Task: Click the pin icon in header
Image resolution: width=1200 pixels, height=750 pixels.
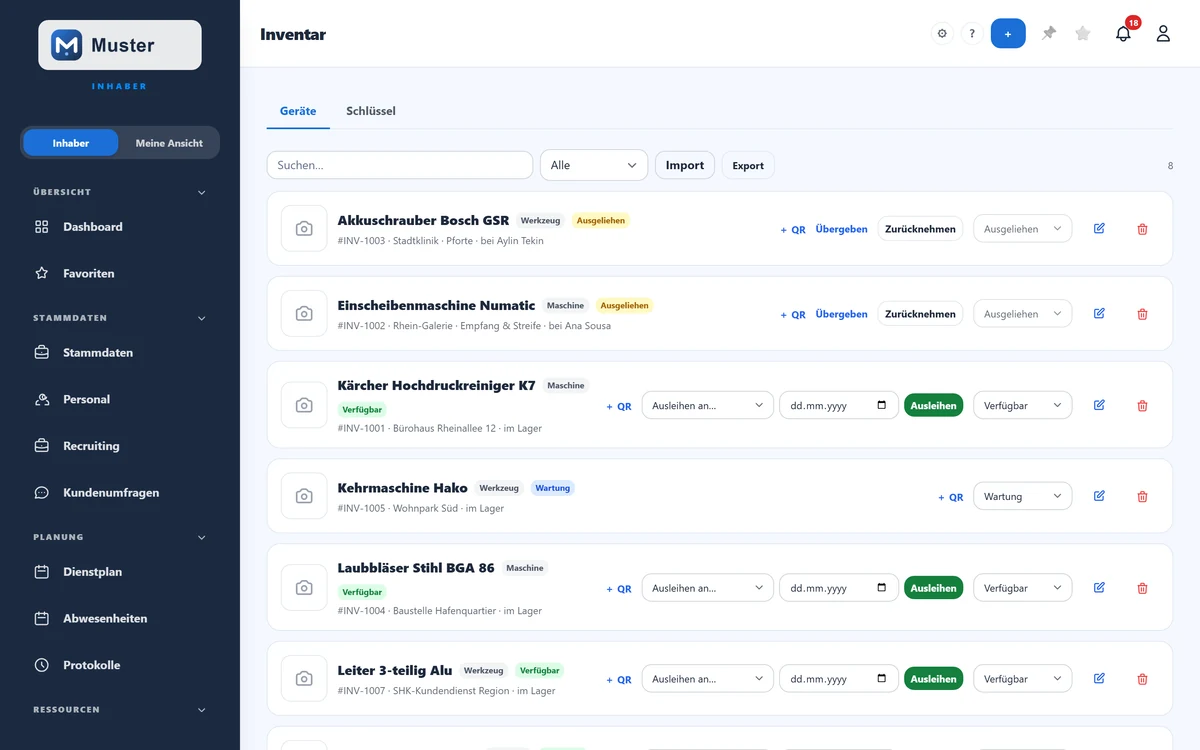Action: tap(1049, 34)
